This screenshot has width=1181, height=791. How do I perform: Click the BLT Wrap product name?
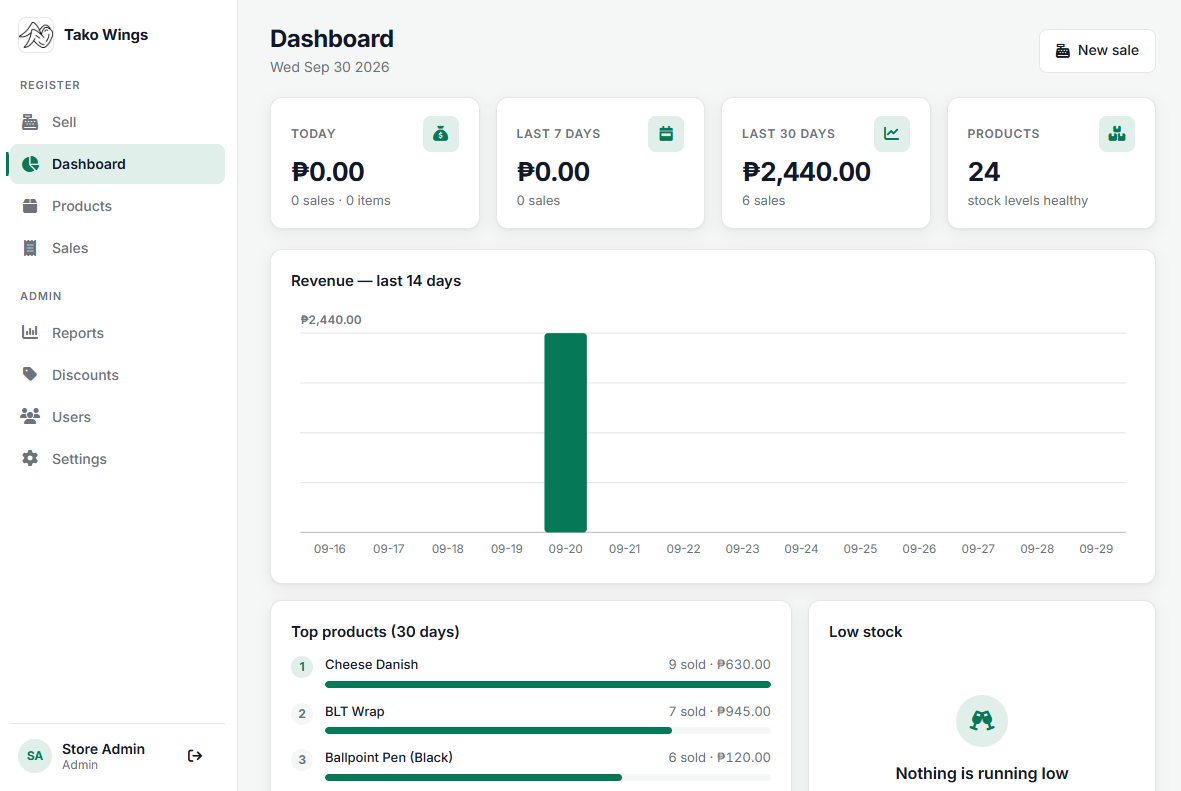coord(355,711)
